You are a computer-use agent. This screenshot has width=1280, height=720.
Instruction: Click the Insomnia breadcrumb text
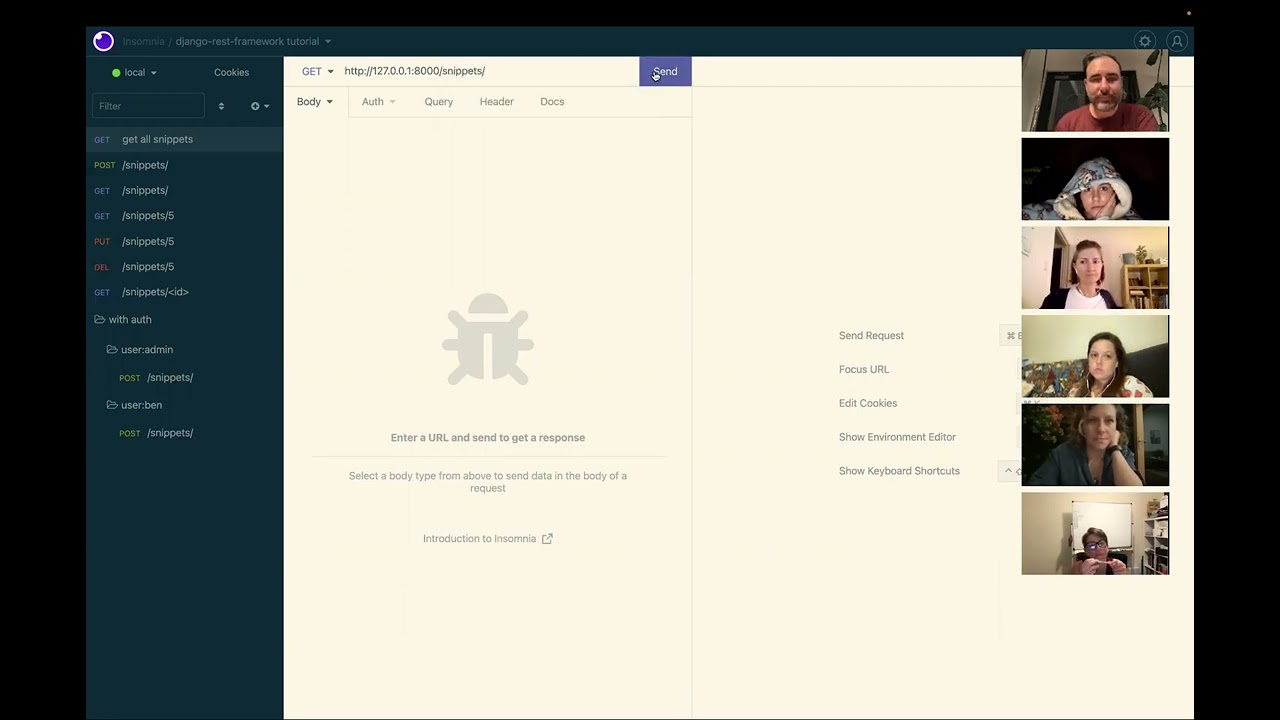(143, 41)
